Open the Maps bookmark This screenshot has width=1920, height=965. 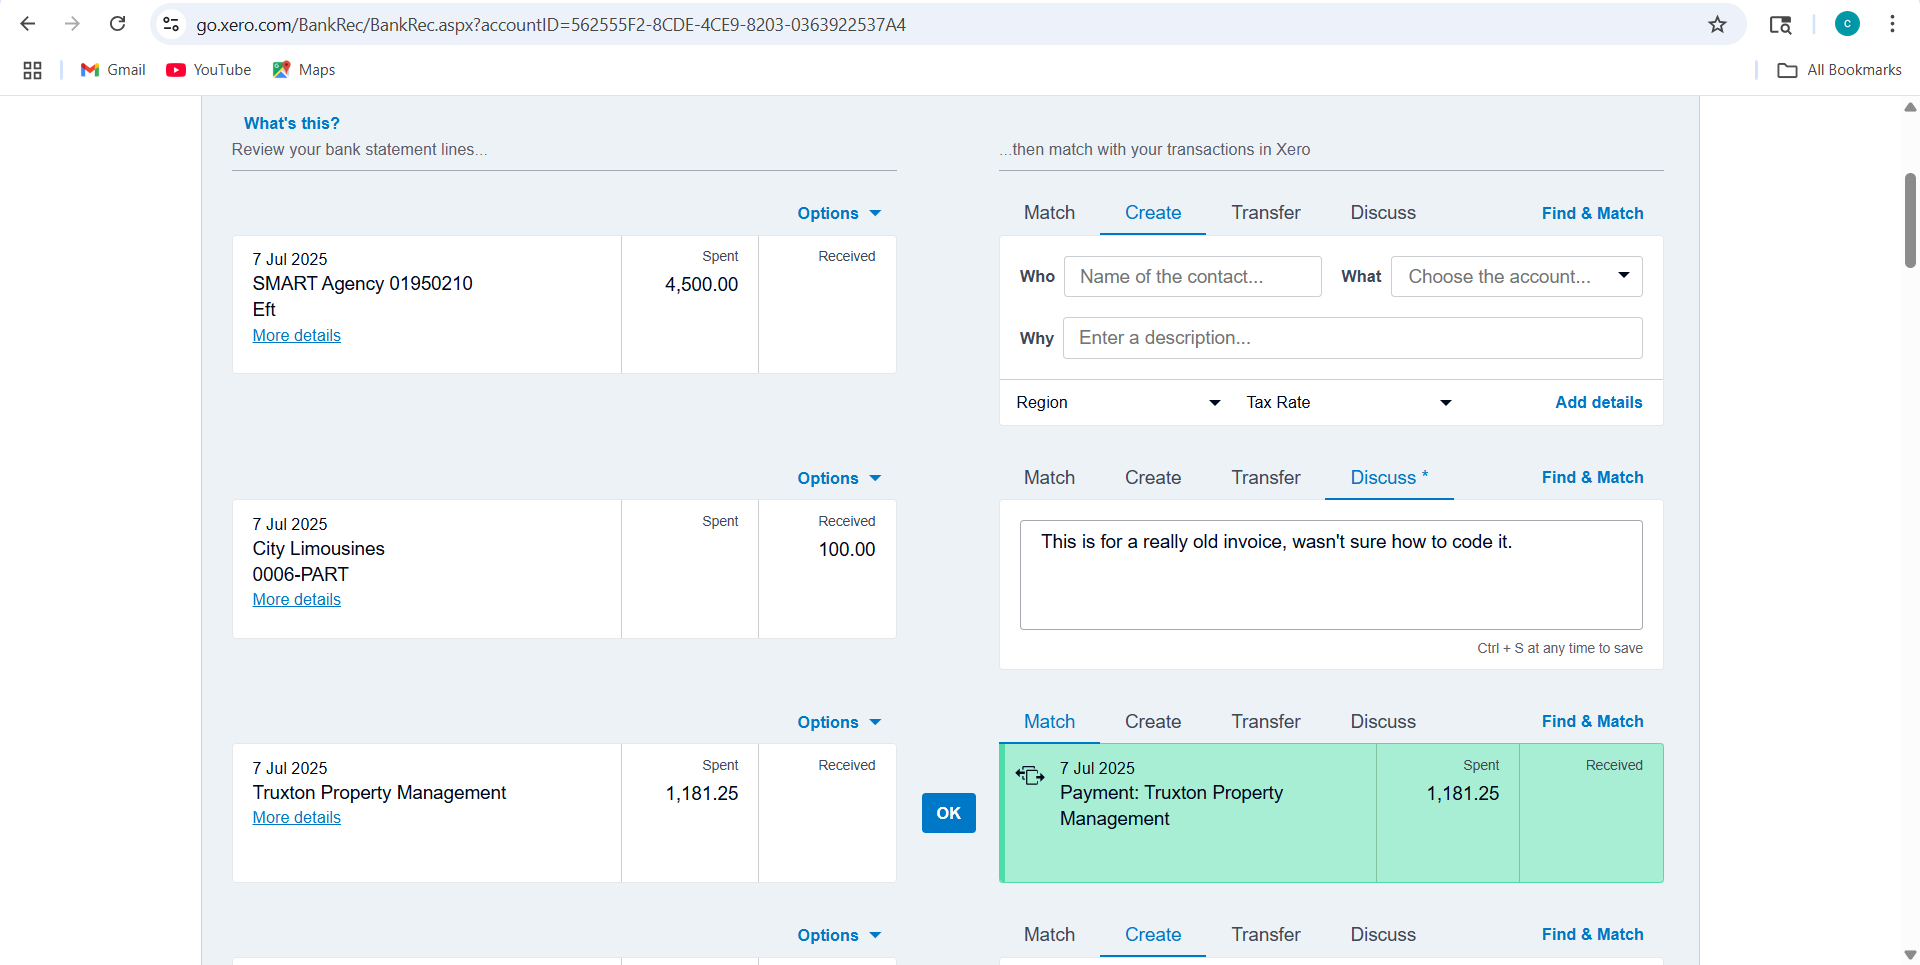click(x=304, y=70)
